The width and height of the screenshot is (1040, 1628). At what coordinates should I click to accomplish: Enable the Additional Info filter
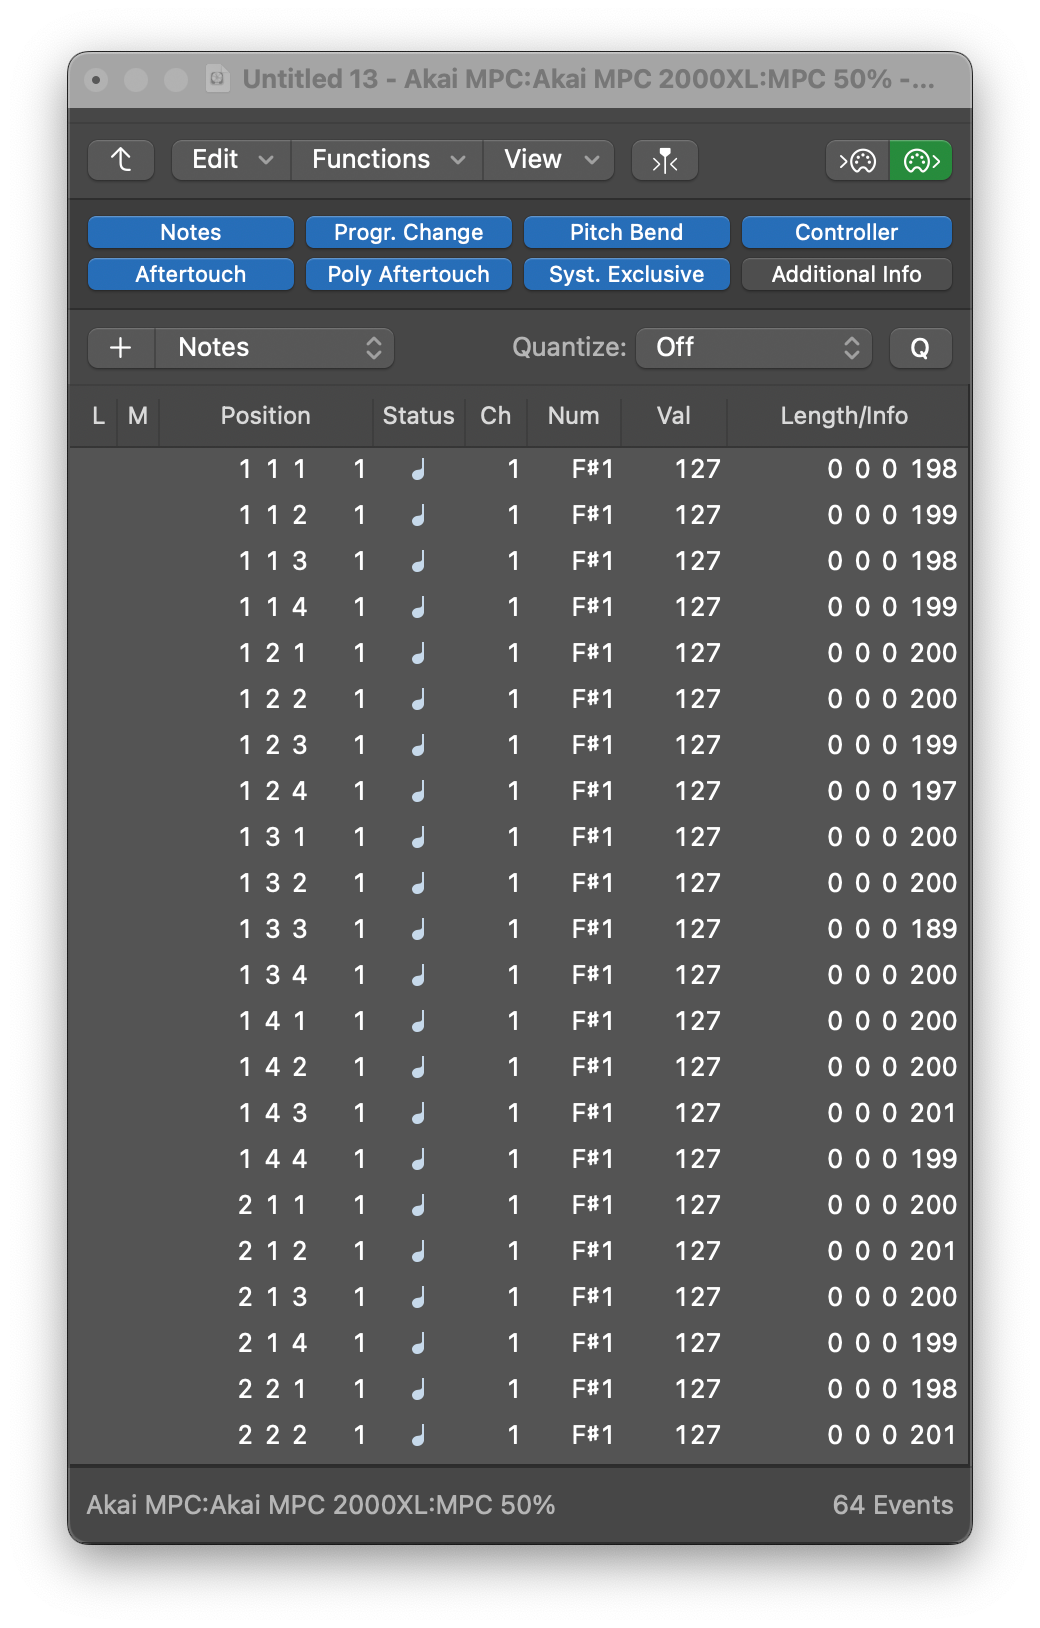coord(847,274)
